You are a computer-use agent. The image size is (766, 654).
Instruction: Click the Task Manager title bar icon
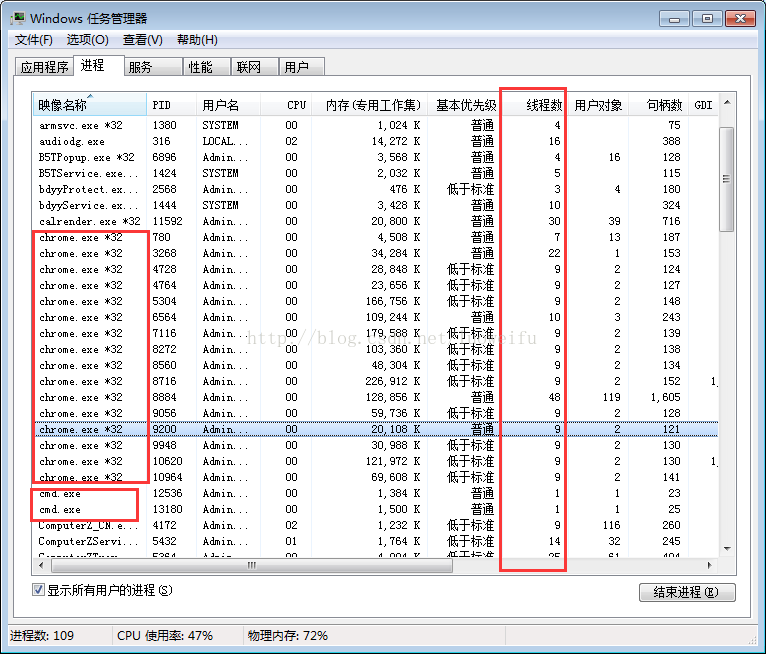tap(18, 19)
